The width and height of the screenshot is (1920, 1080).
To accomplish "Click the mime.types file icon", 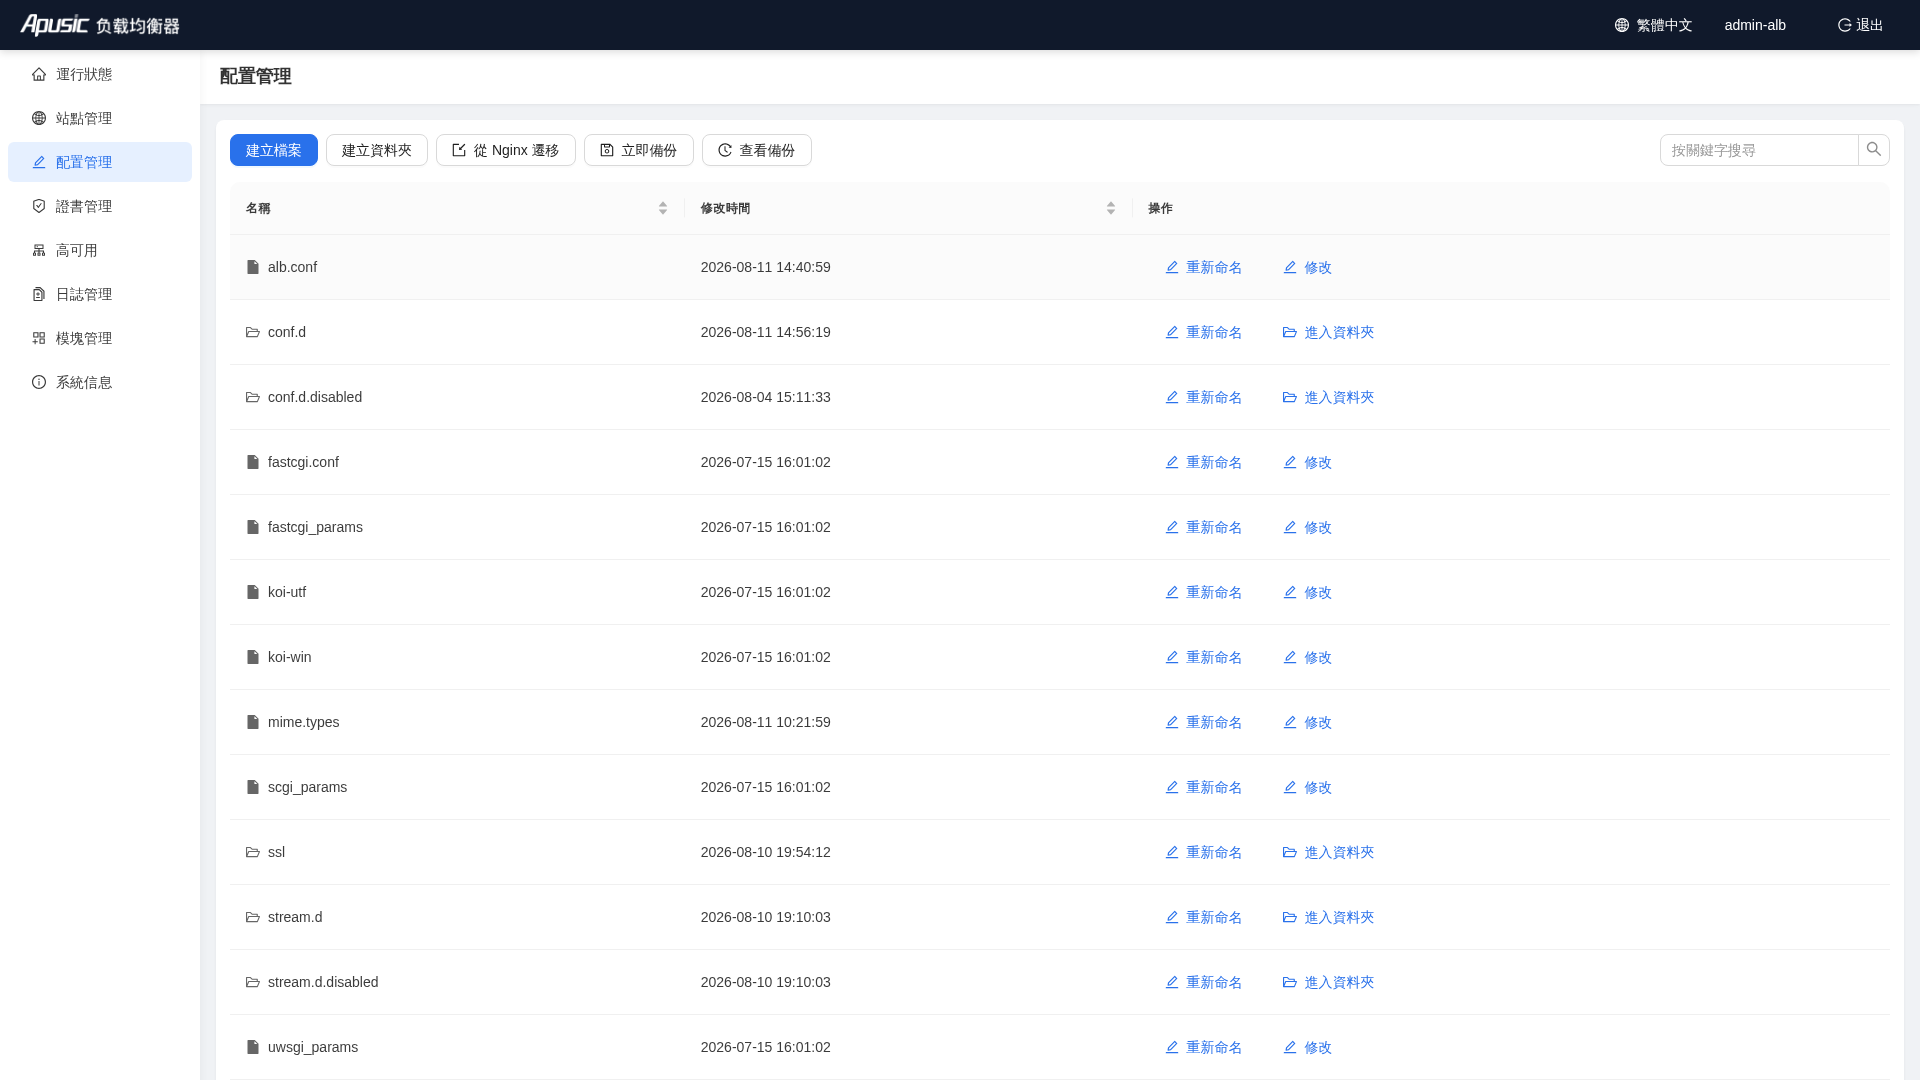I will point(253,722).
